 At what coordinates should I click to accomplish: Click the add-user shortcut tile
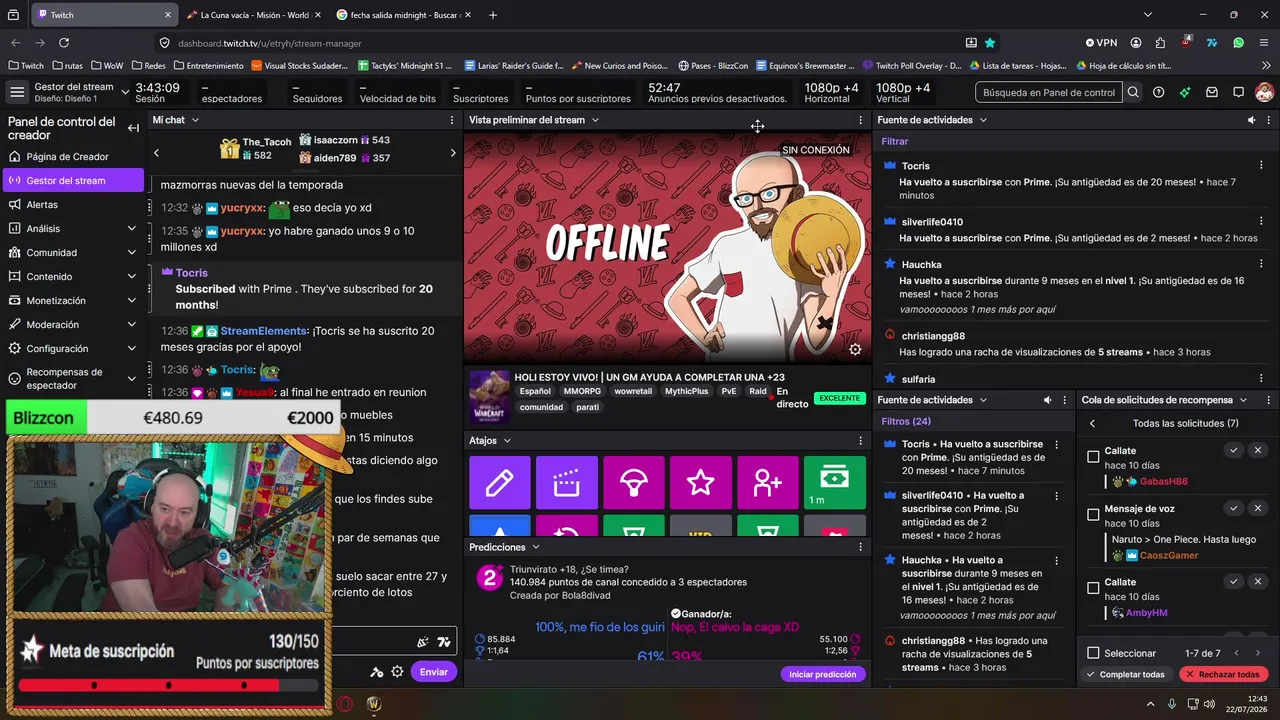(768, 483)
